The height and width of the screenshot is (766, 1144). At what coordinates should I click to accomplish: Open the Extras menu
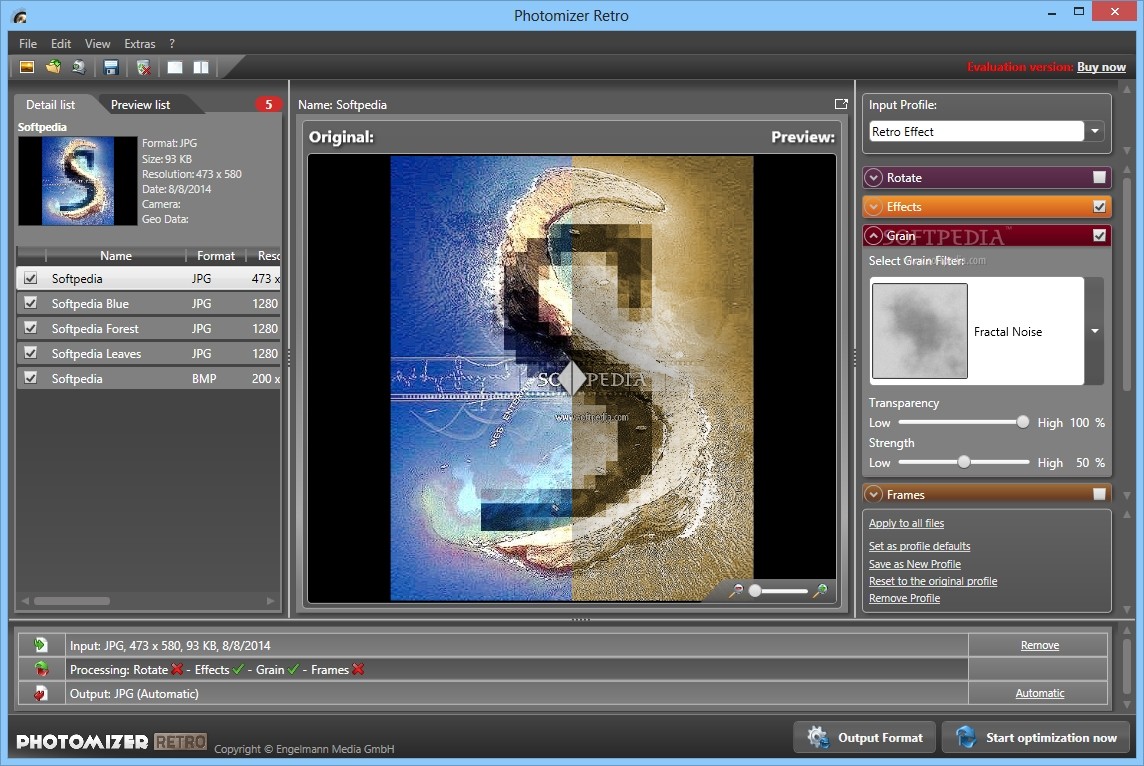pyautogui.click(x=139, y=44)
